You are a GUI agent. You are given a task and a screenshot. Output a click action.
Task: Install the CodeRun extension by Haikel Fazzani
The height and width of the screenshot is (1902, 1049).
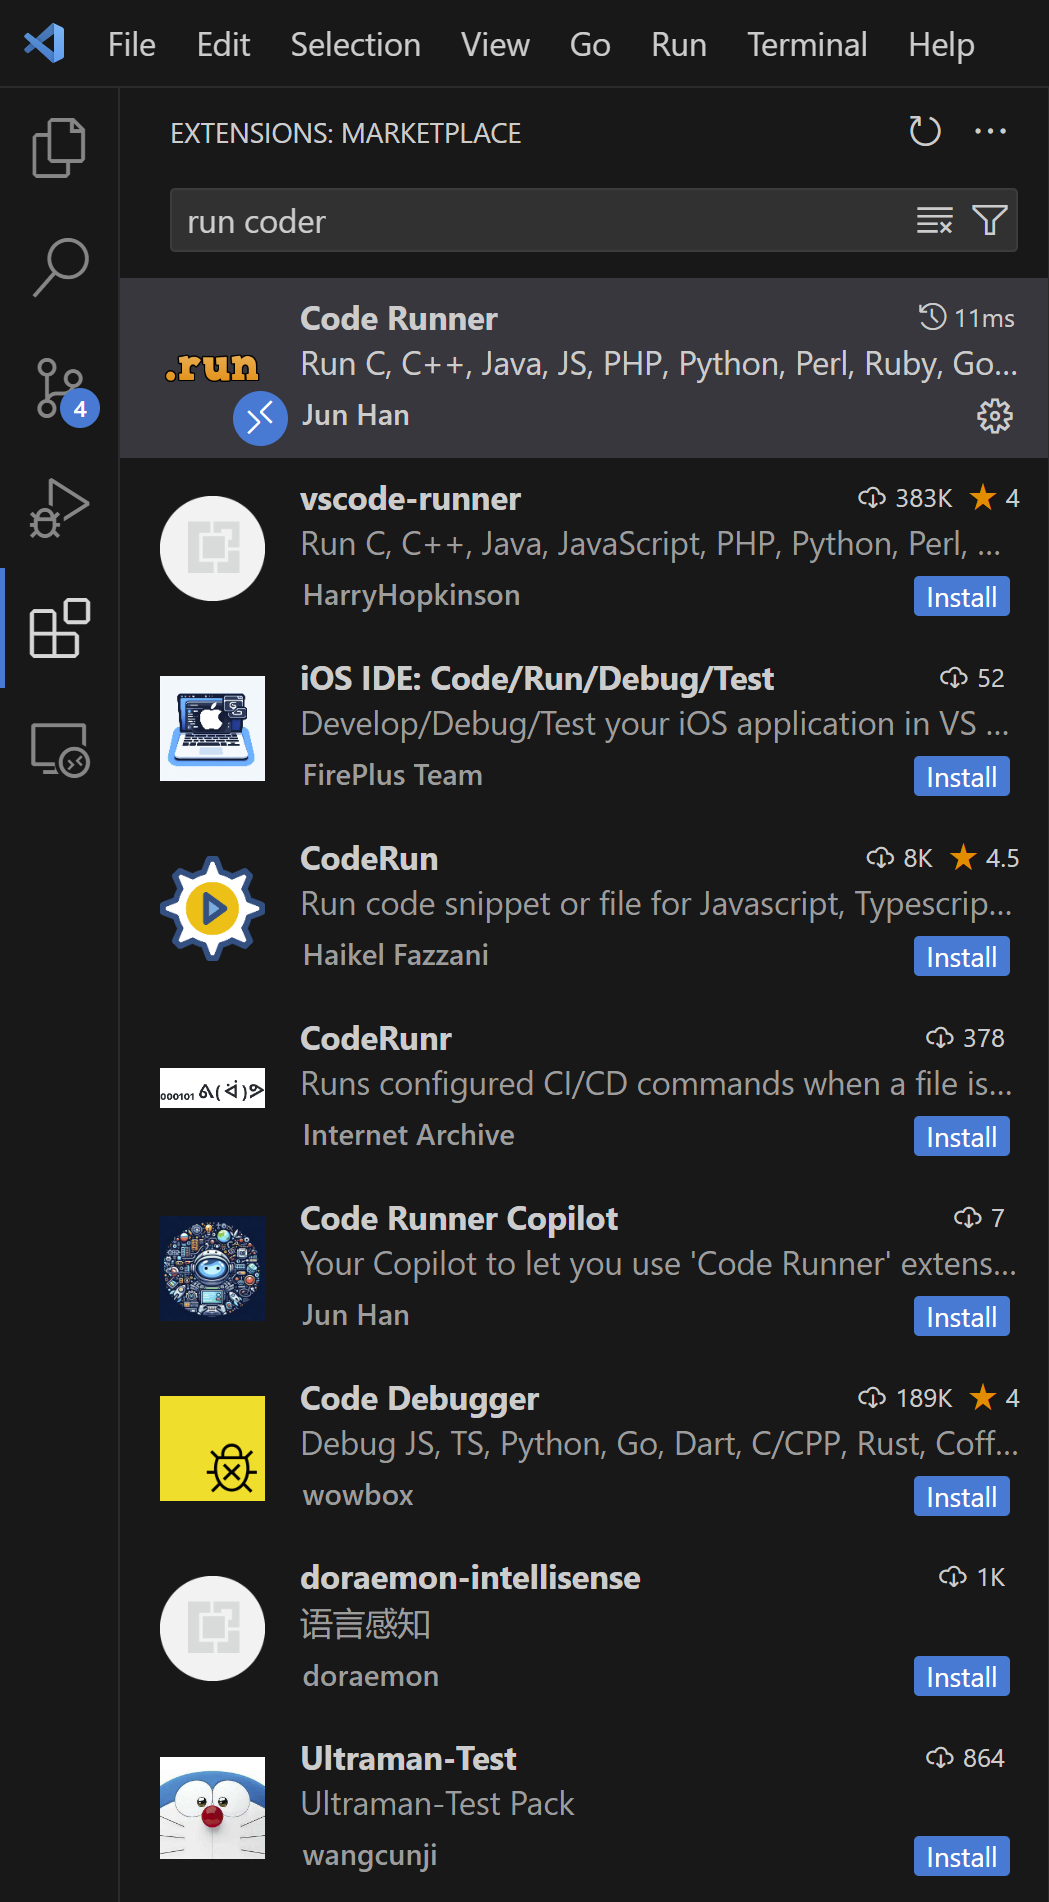pyautogui.click(x=961, y=957)
